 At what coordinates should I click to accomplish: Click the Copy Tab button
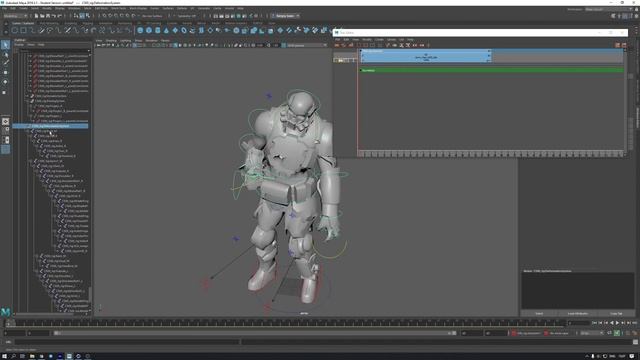click(x=616, y=313)
